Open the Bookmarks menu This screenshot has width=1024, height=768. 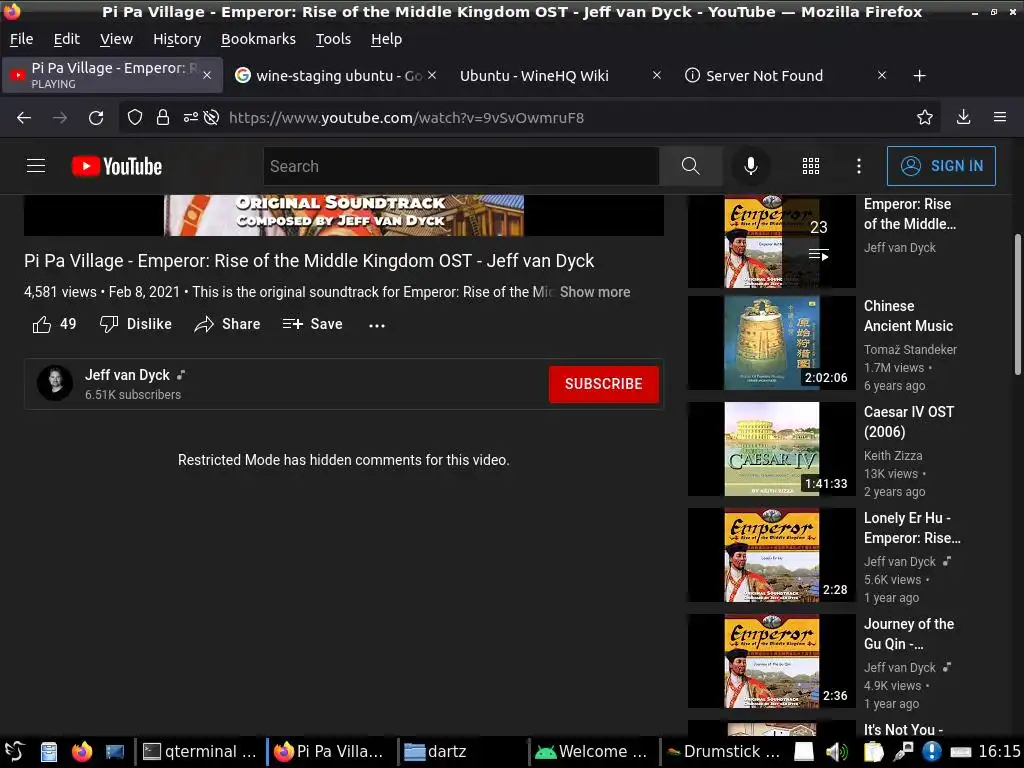pyautogui.click(x=258, y=39)
